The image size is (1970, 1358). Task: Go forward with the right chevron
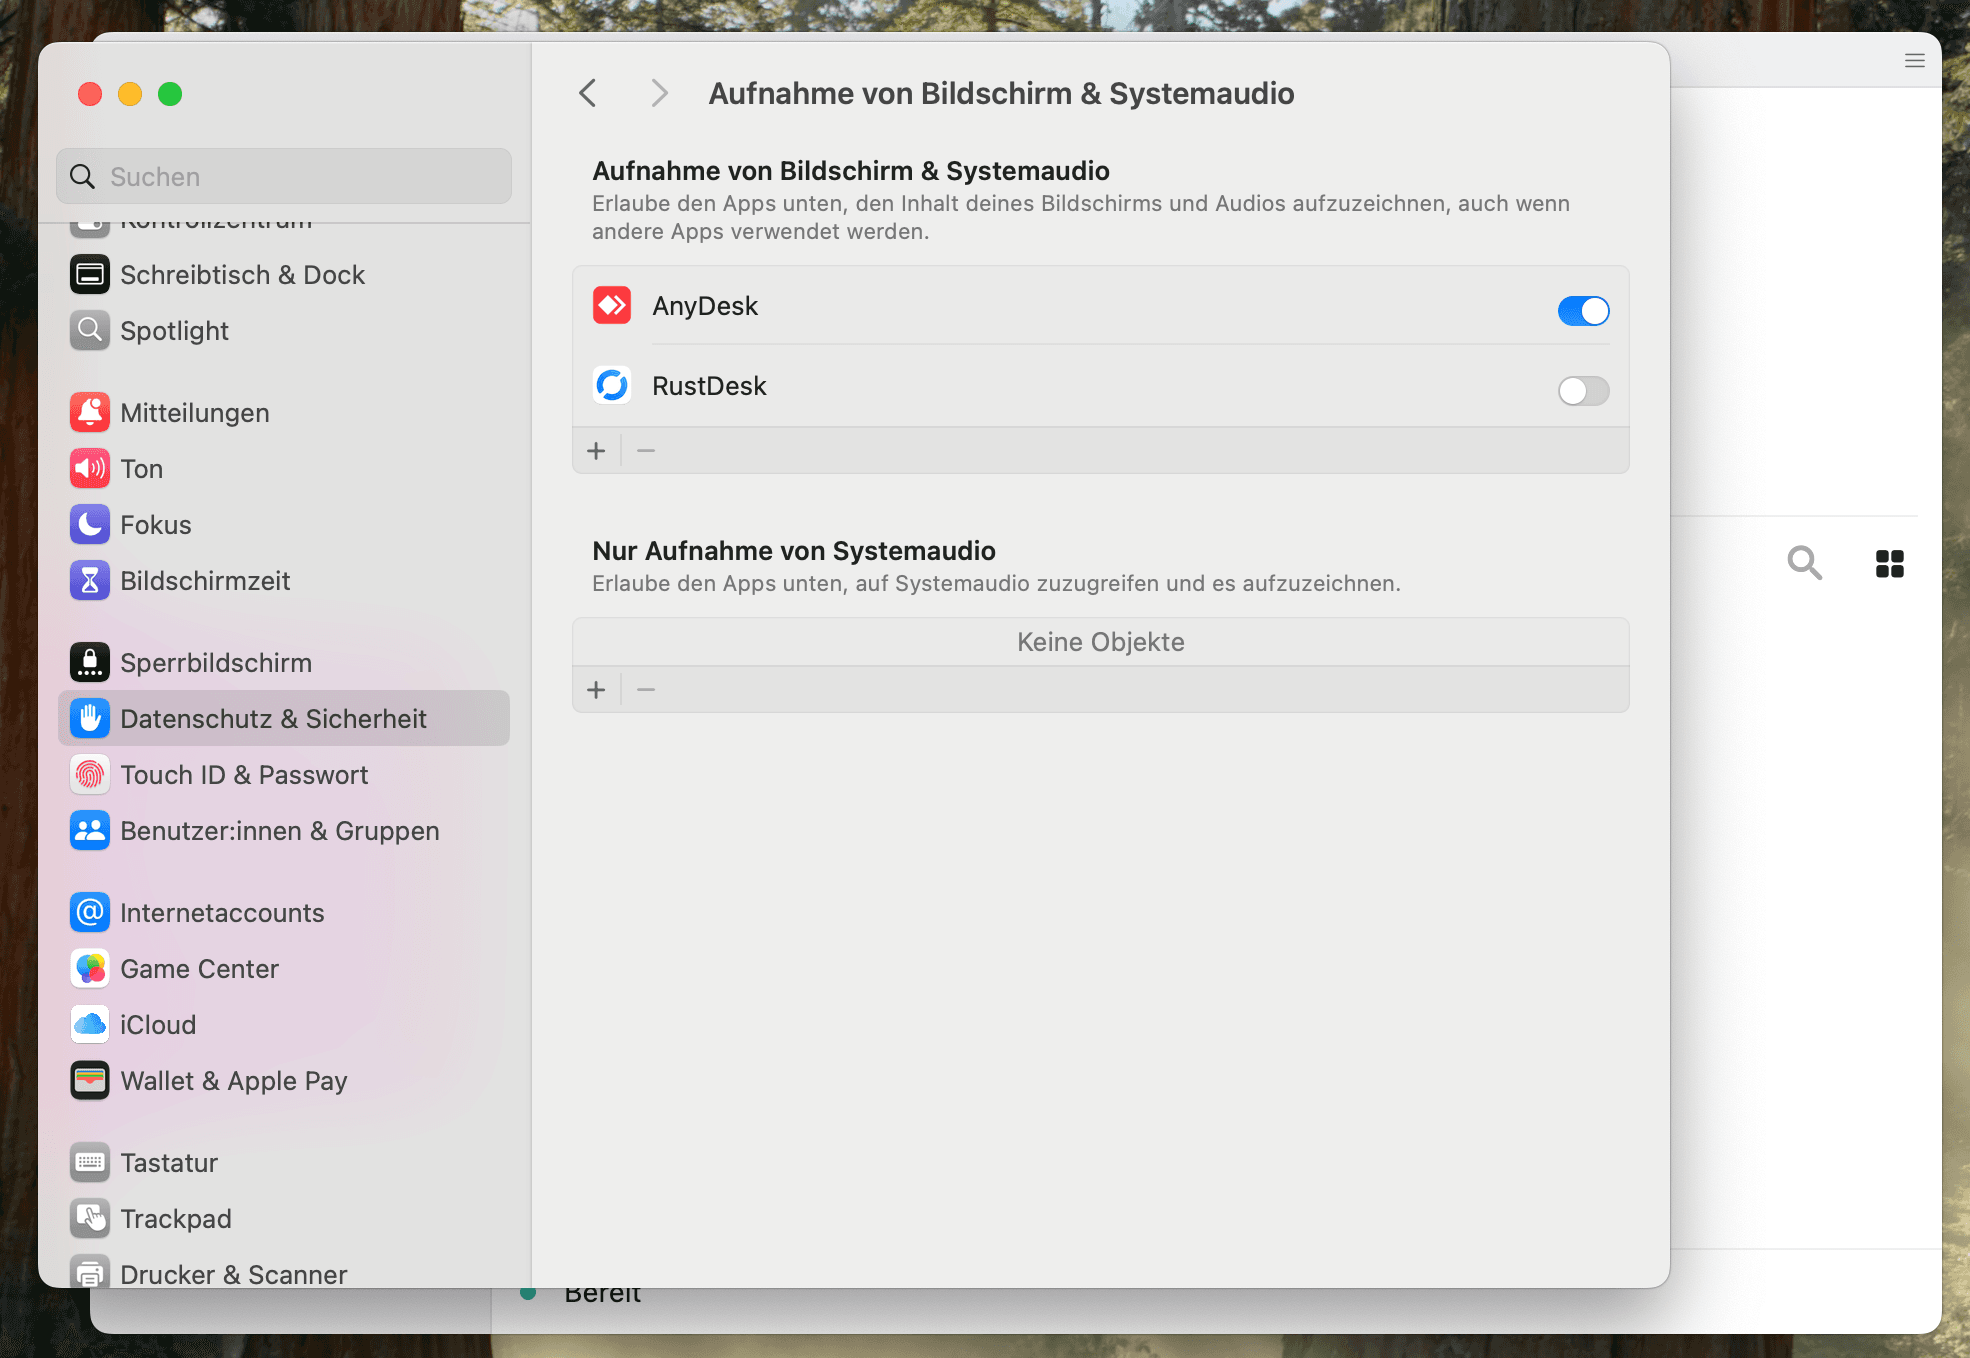pyautogui.click(x=658, y=93)
